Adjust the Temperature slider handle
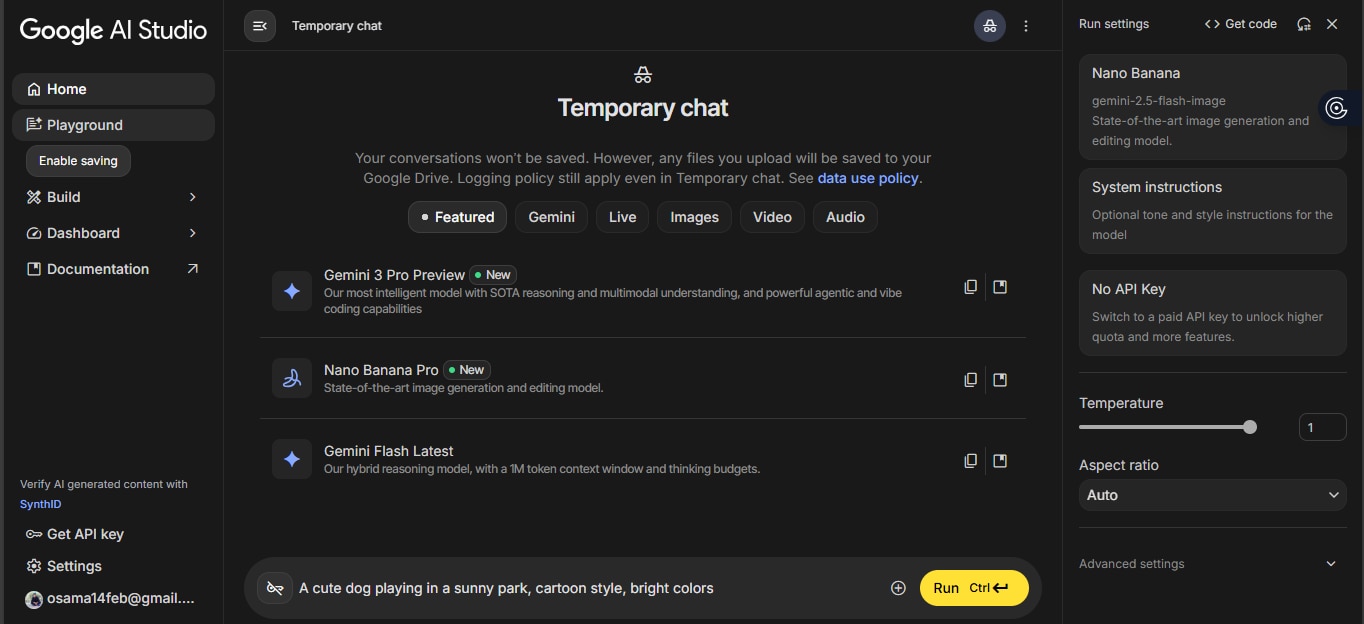Image resolution: width=1364 pixels, height=624 pixels. [1250, 427]
